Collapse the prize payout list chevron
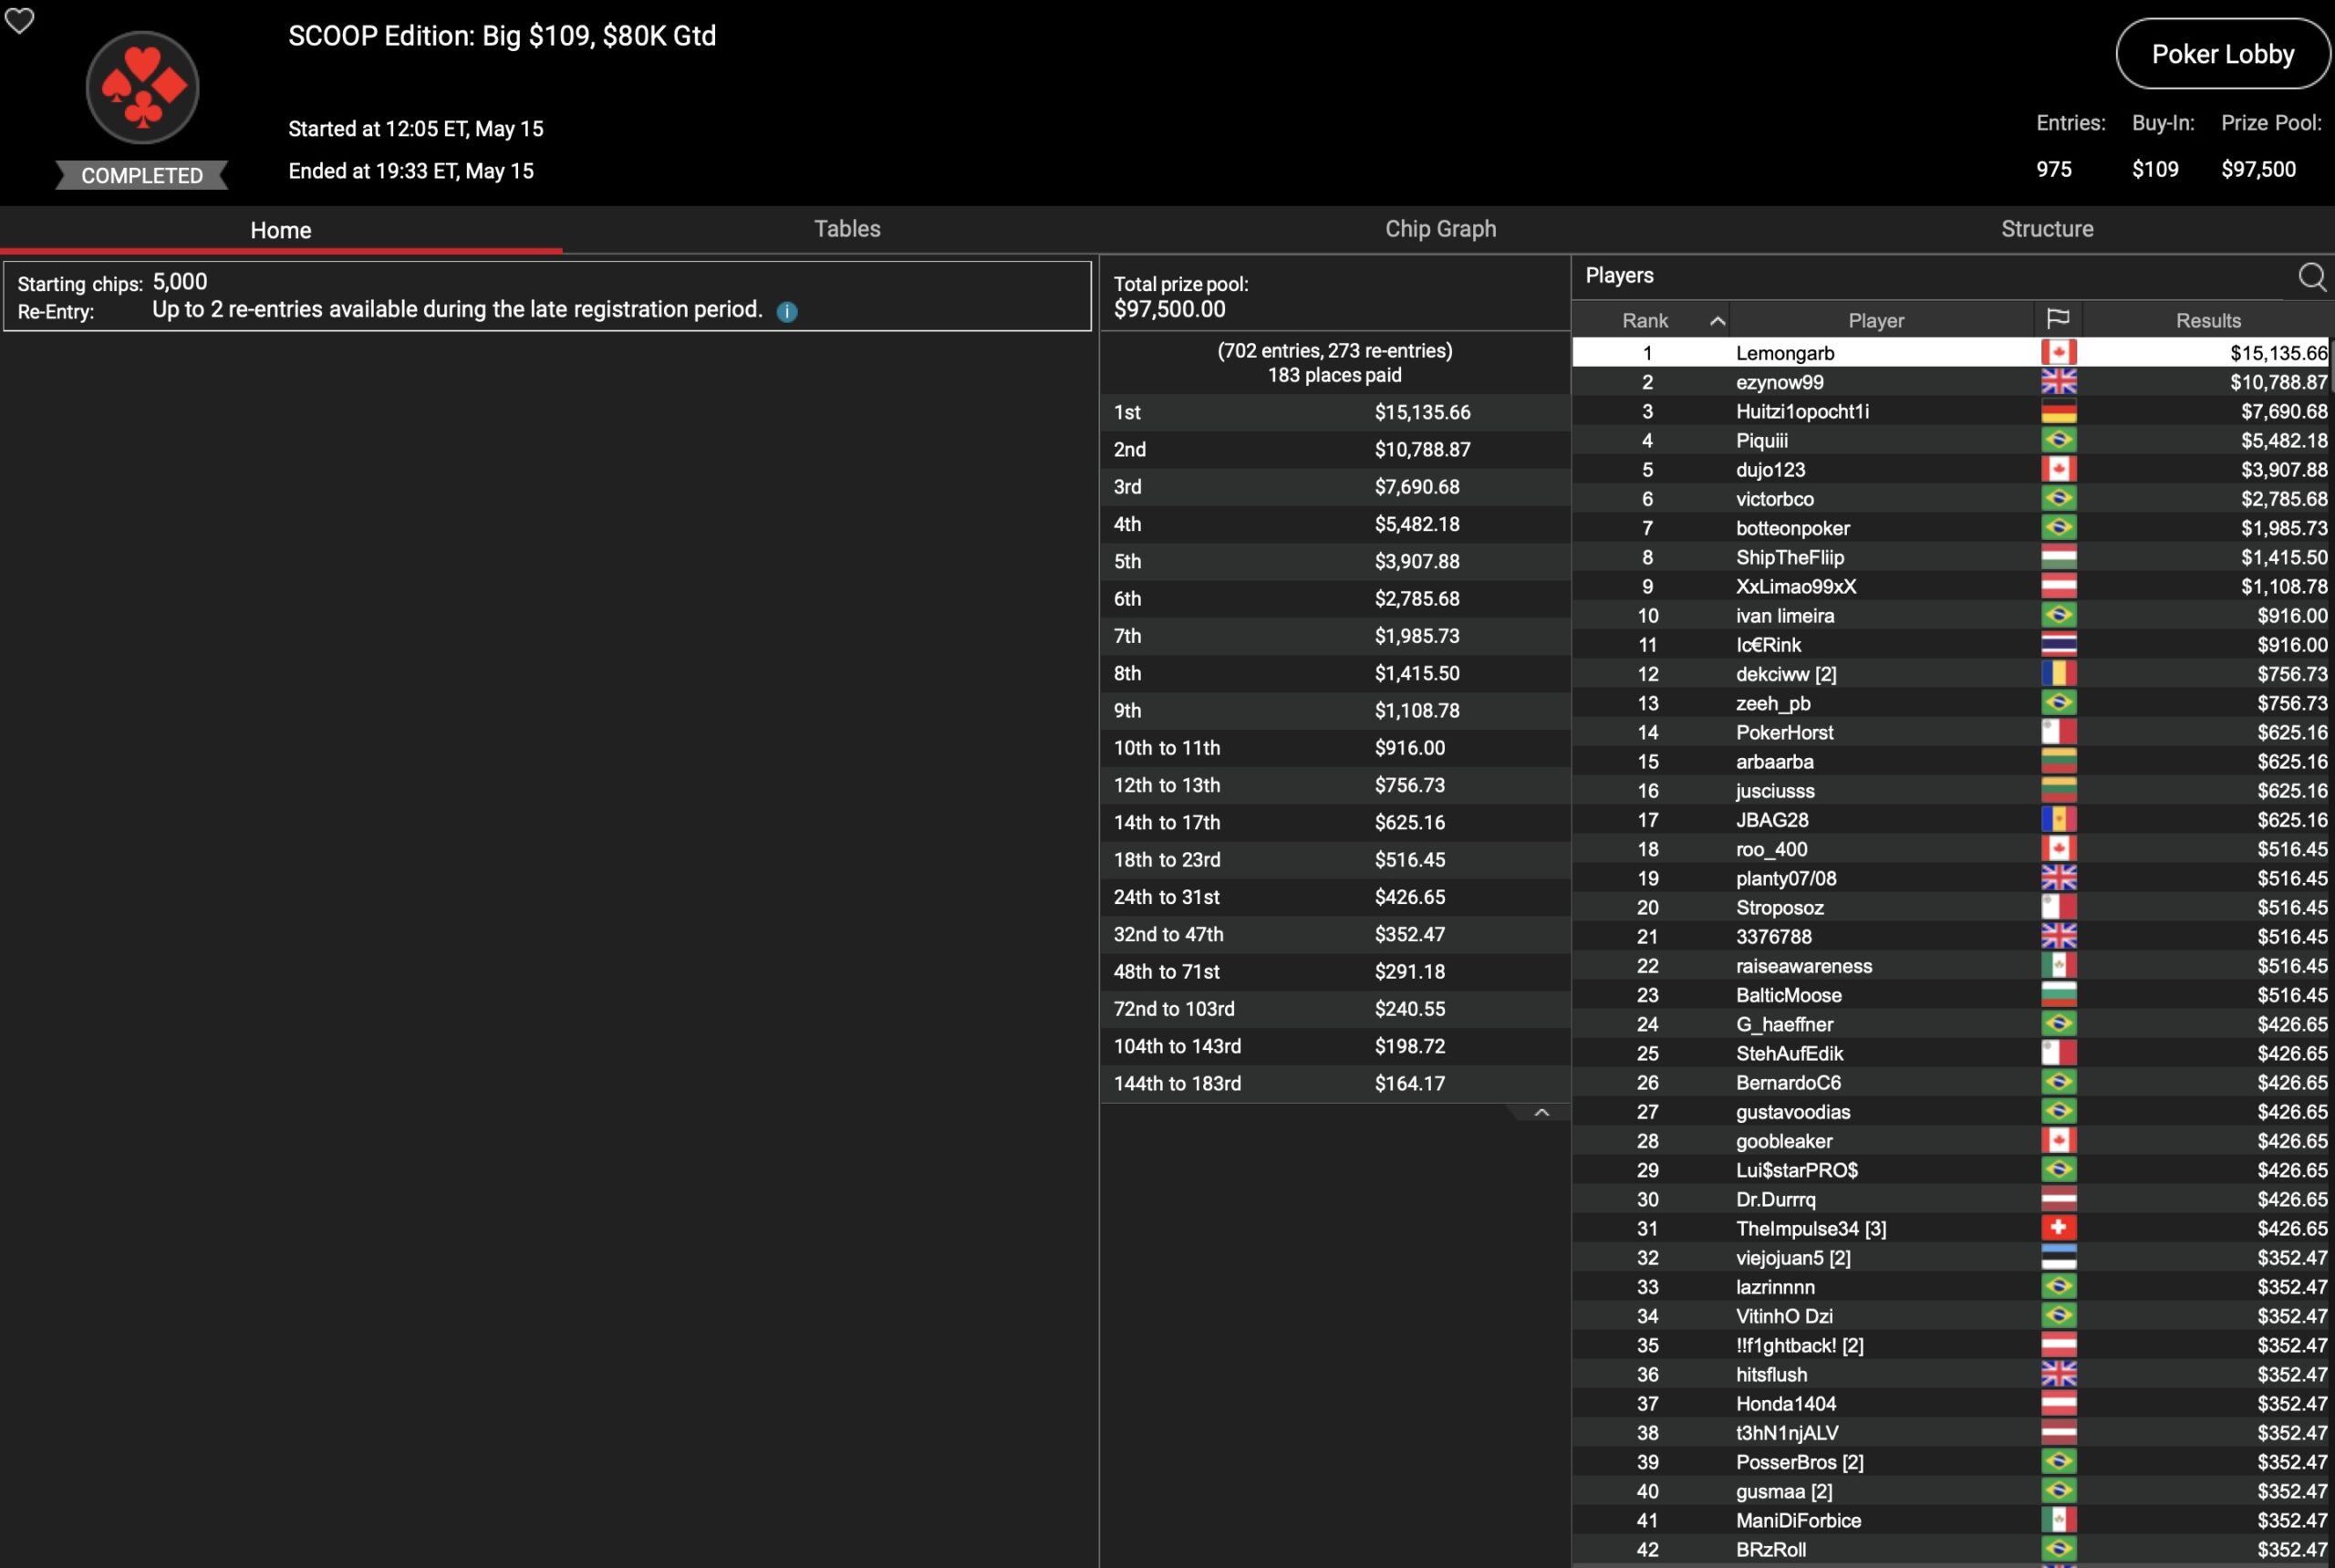The height and width of the screenshot is (1568, 2335). (x=1541, y=1113)
